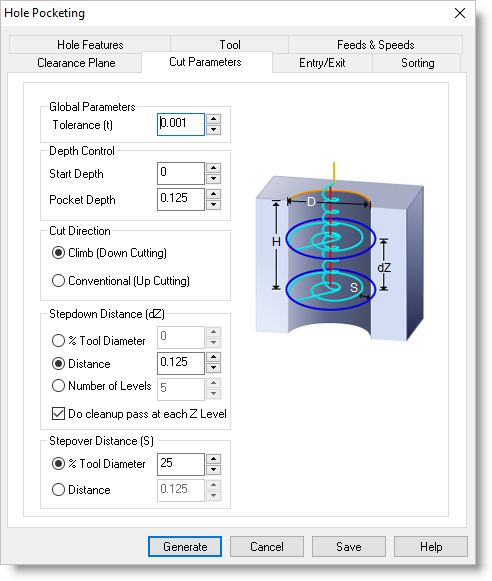
Task: Increase Start Depth with up arrow
Action: pos(213,168)
